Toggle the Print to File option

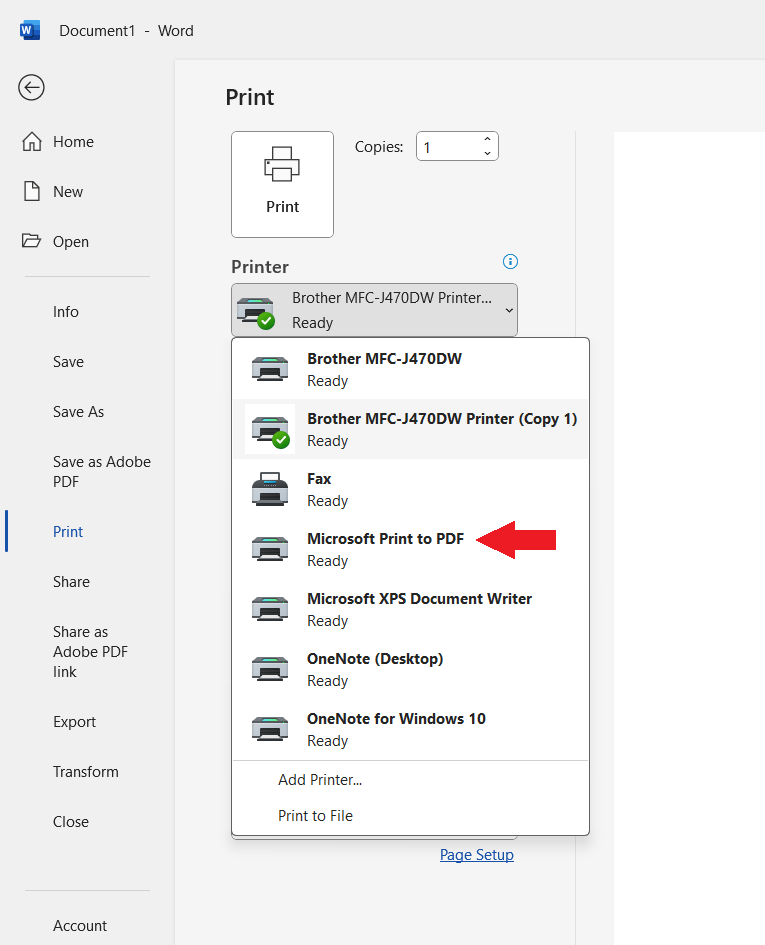pyautogui.click(x=410, y=815)
